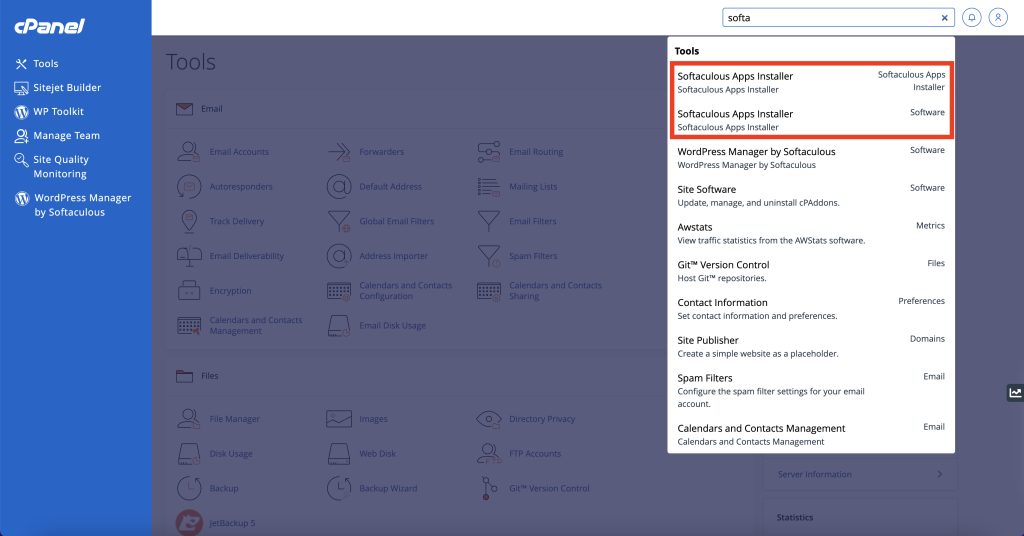This screenshot has width=1024, height=536.
Task: Open the notifications bell icon
Action: [x=972, y=18]
